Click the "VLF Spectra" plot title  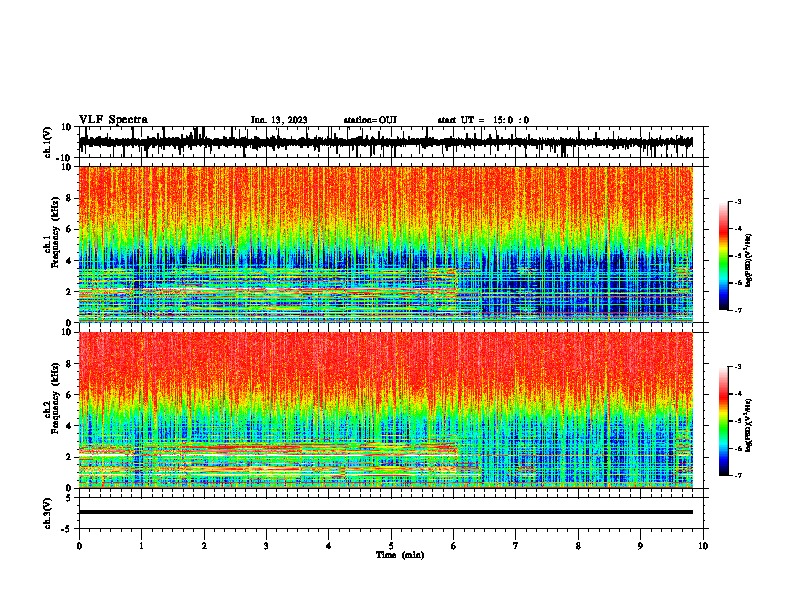tap(113, 120)
